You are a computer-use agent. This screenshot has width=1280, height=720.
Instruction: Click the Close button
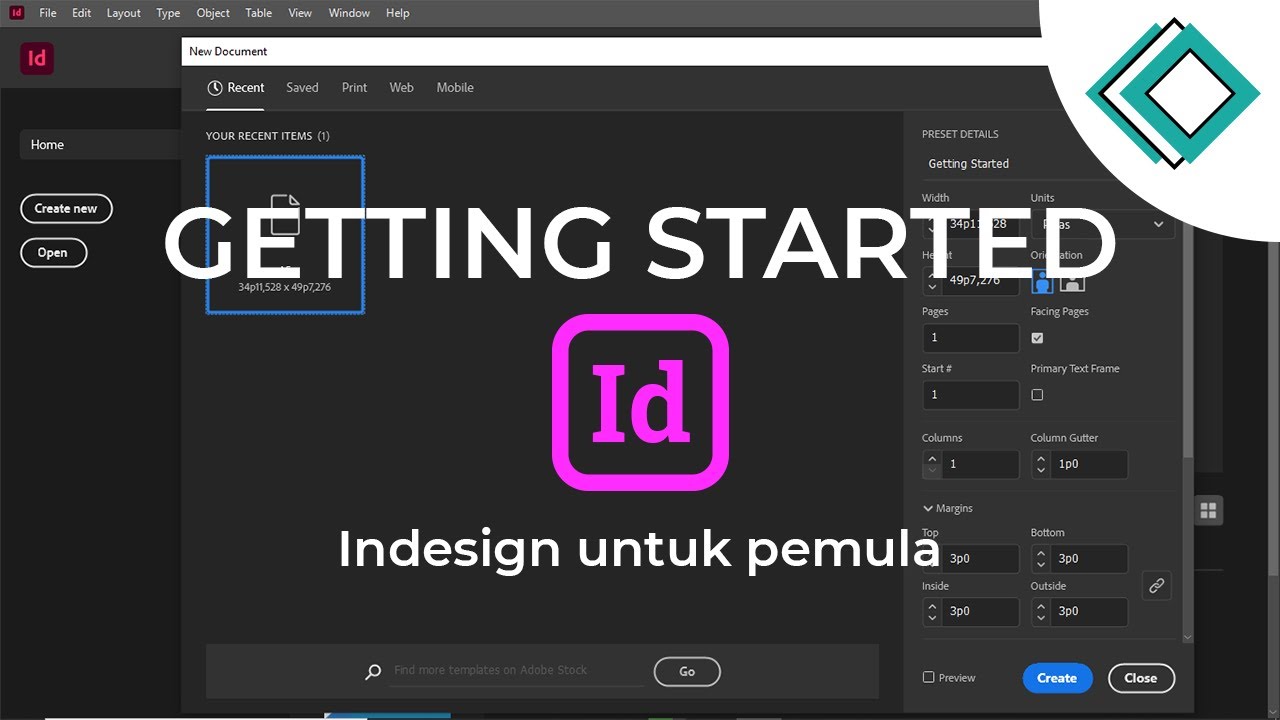[1141, 678]
